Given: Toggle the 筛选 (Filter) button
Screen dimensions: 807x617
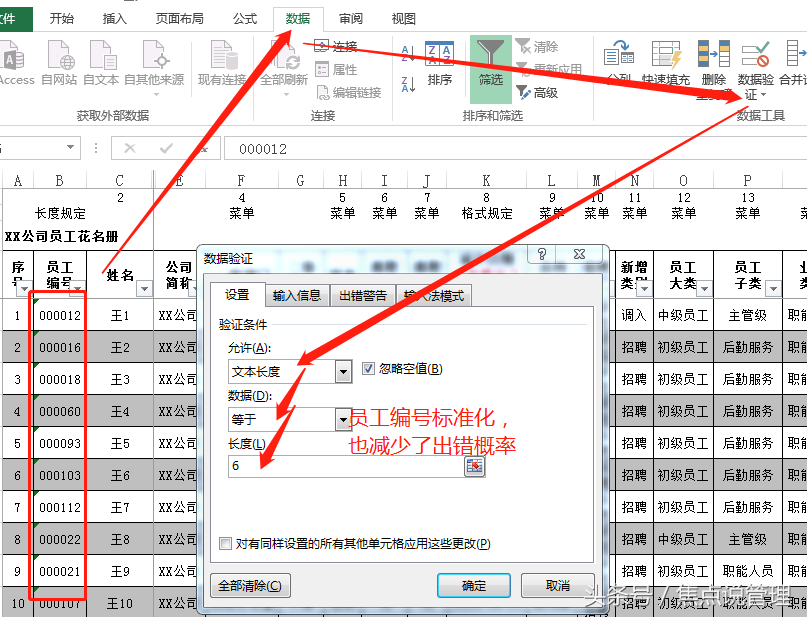Looking at the screenshot, I should point(490,69).
